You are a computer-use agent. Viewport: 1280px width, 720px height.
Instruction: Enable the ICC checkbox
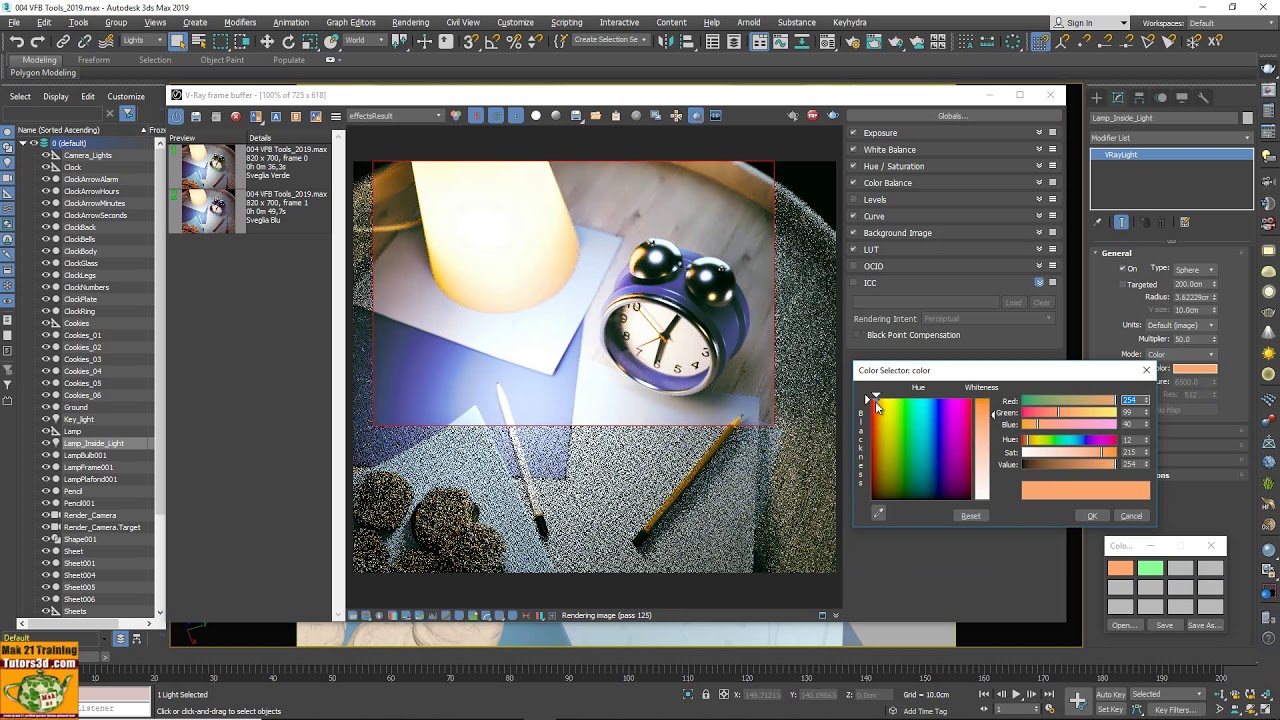[x=853, y=283]
